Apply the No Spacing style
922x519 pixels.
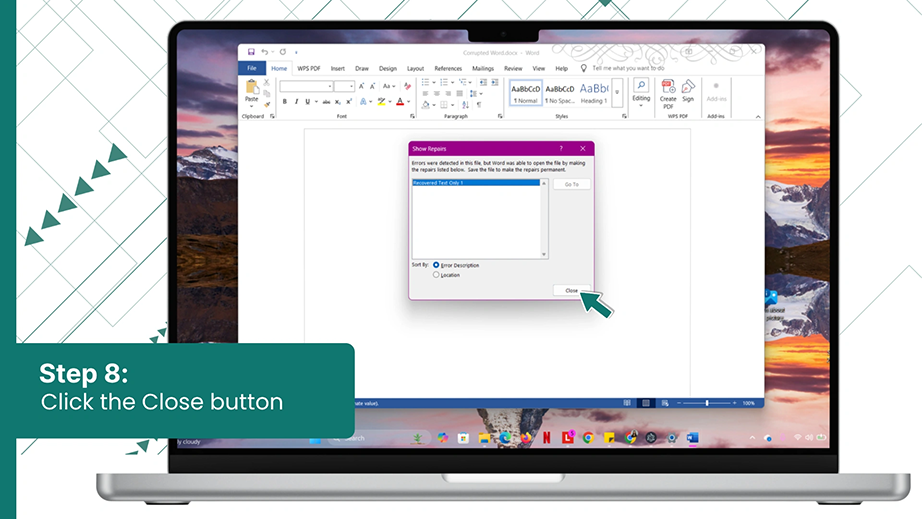pos(559,93)
